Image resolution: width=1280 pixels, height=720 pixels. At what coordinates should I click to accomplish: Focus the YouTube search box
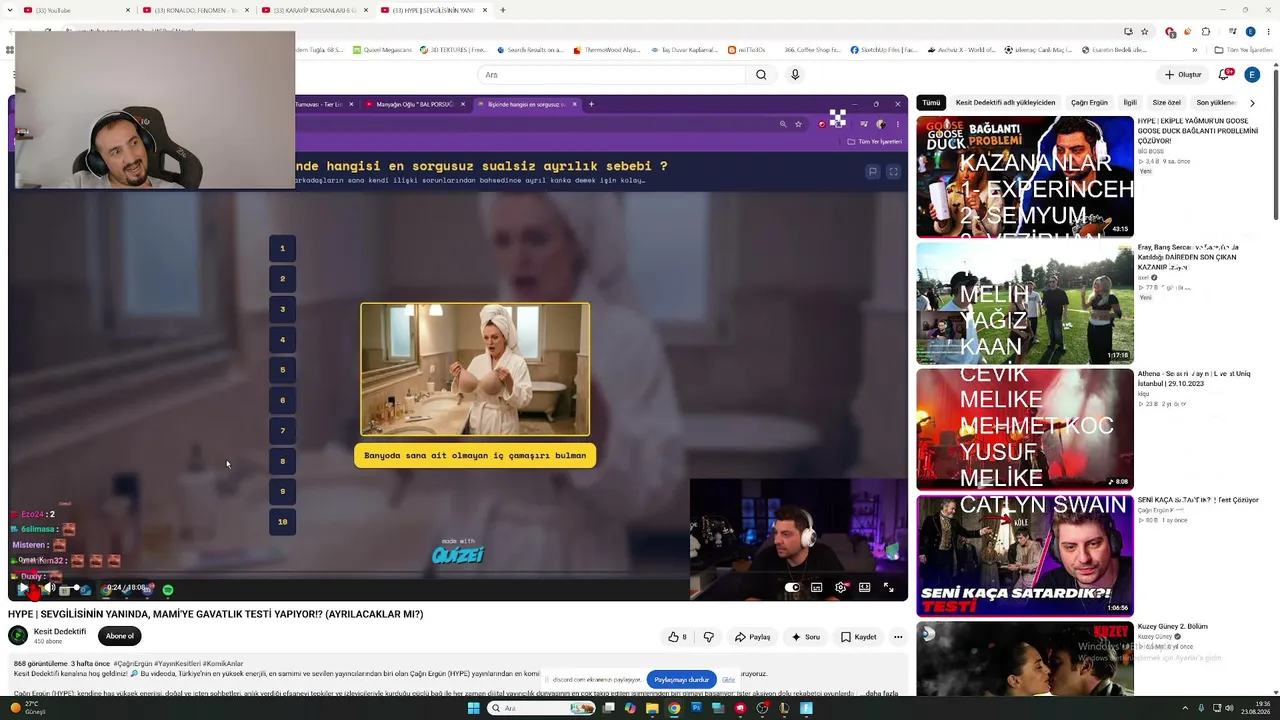click(612, 75)
